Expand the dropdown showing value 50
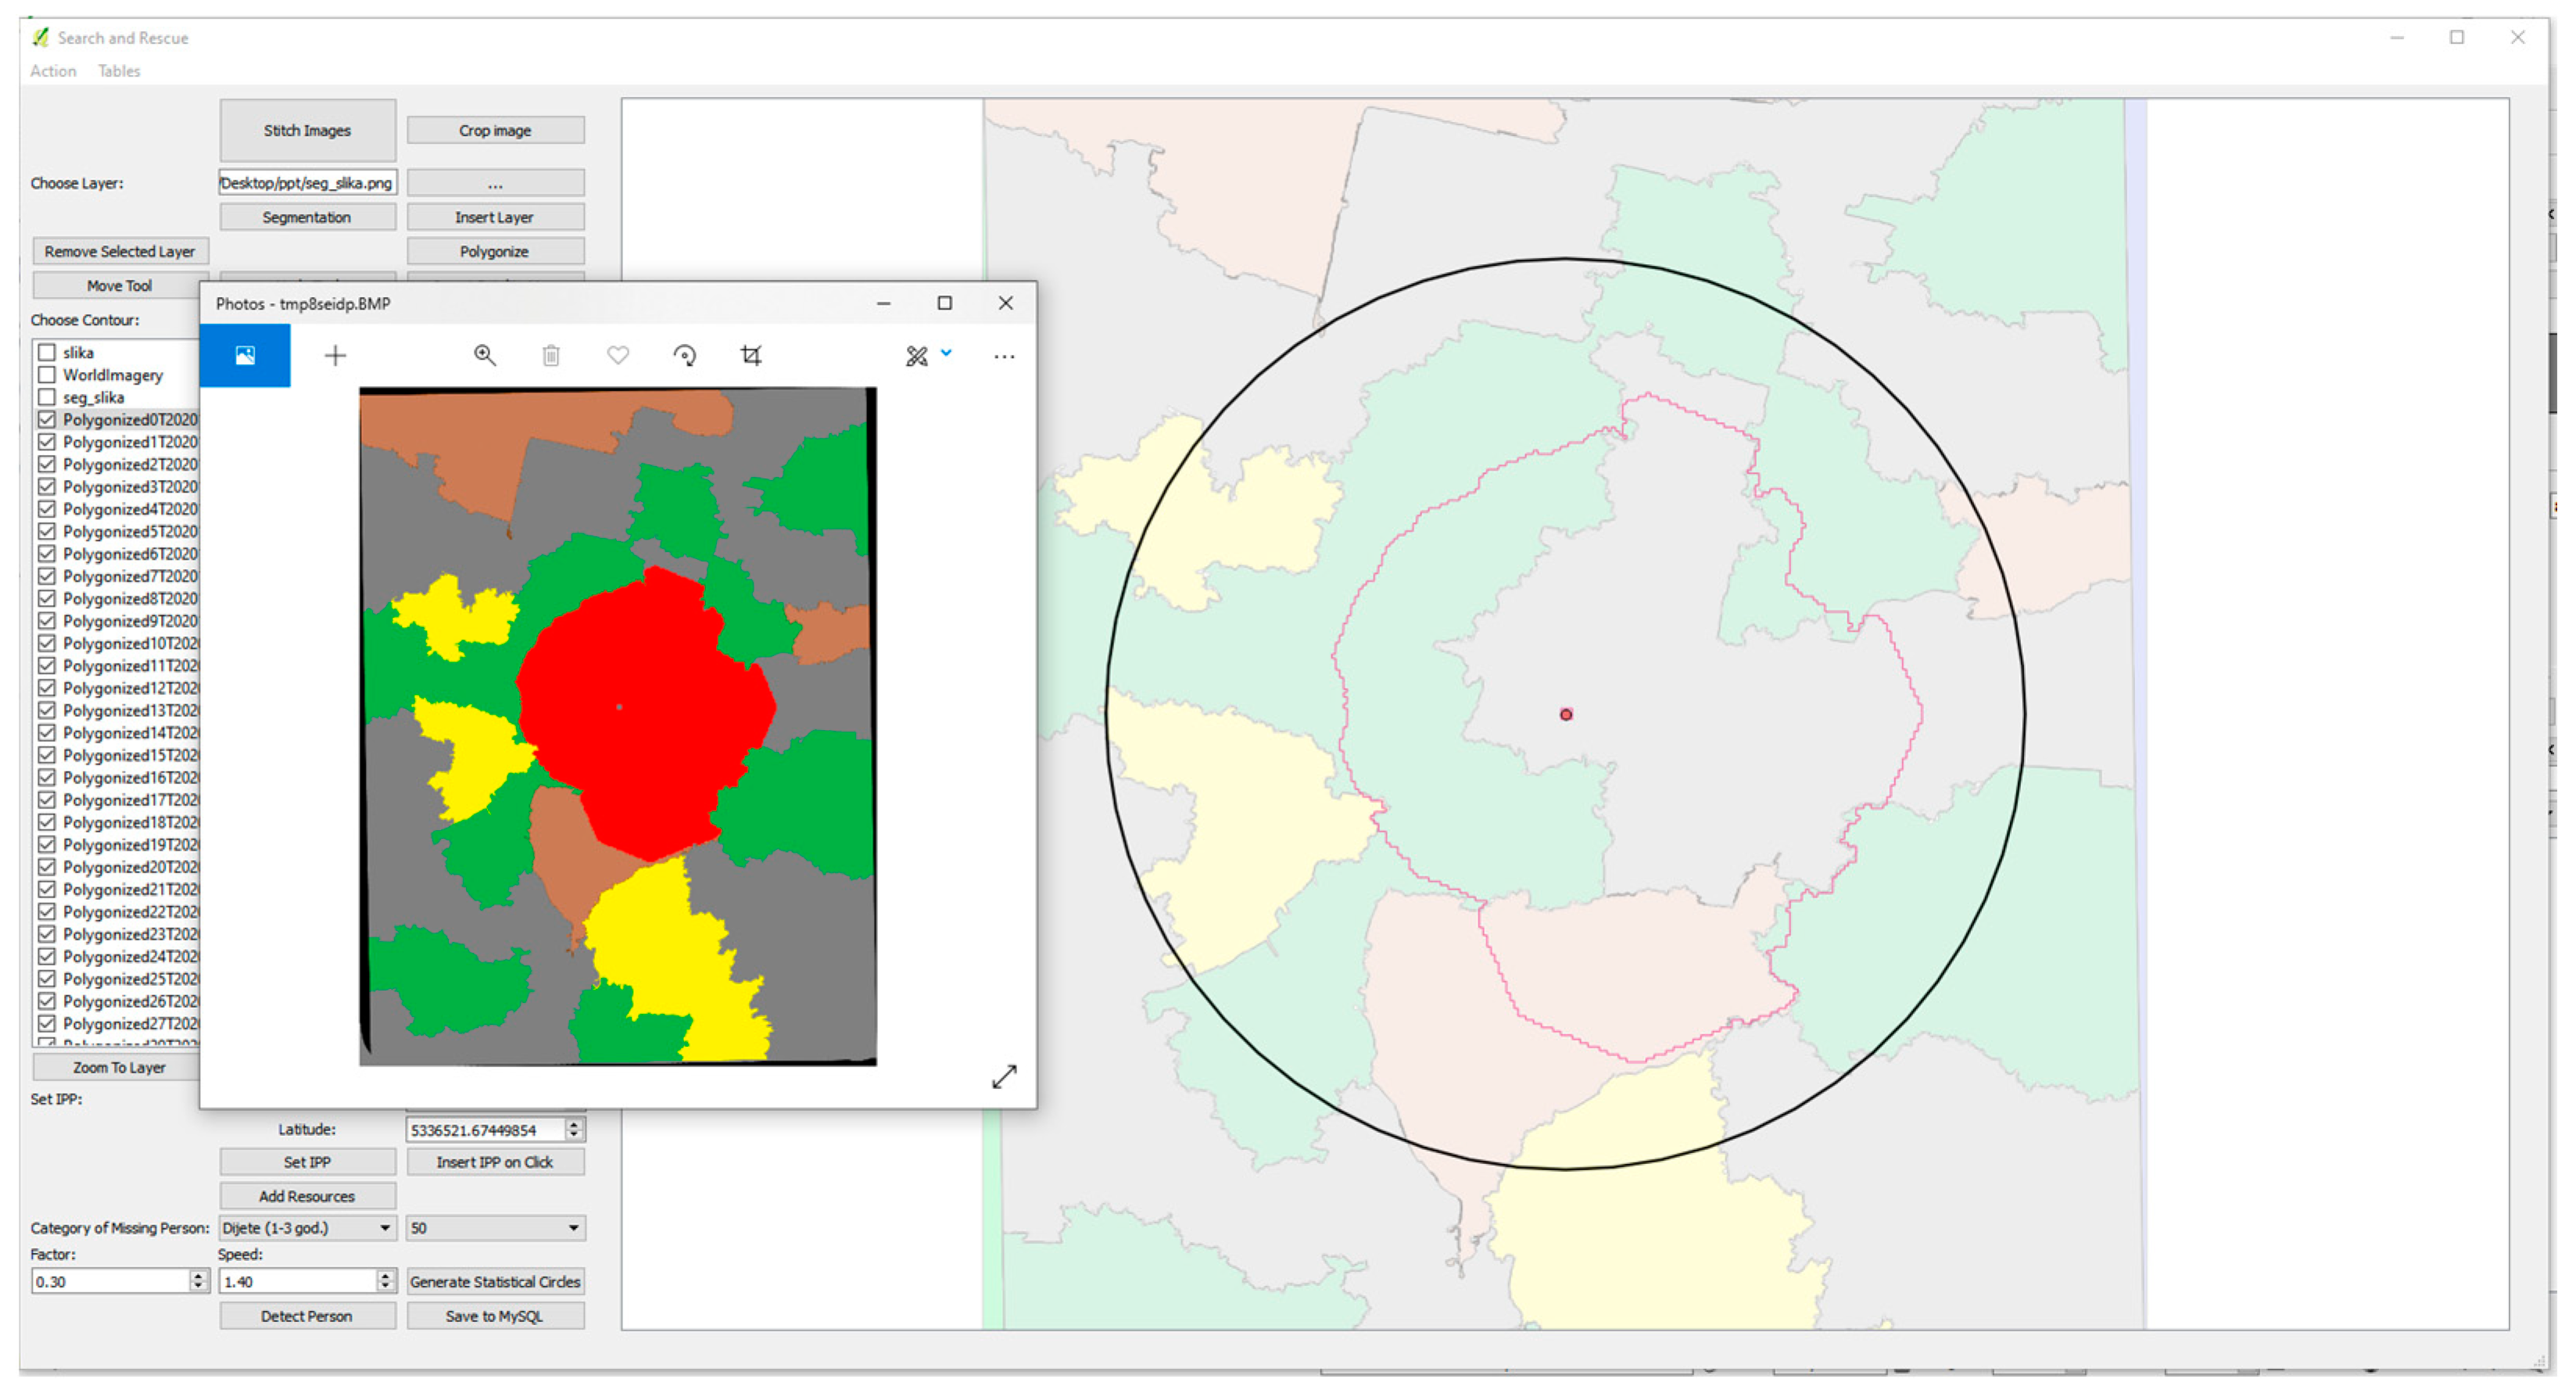2576x1397 pixels. click(495, 1228)
